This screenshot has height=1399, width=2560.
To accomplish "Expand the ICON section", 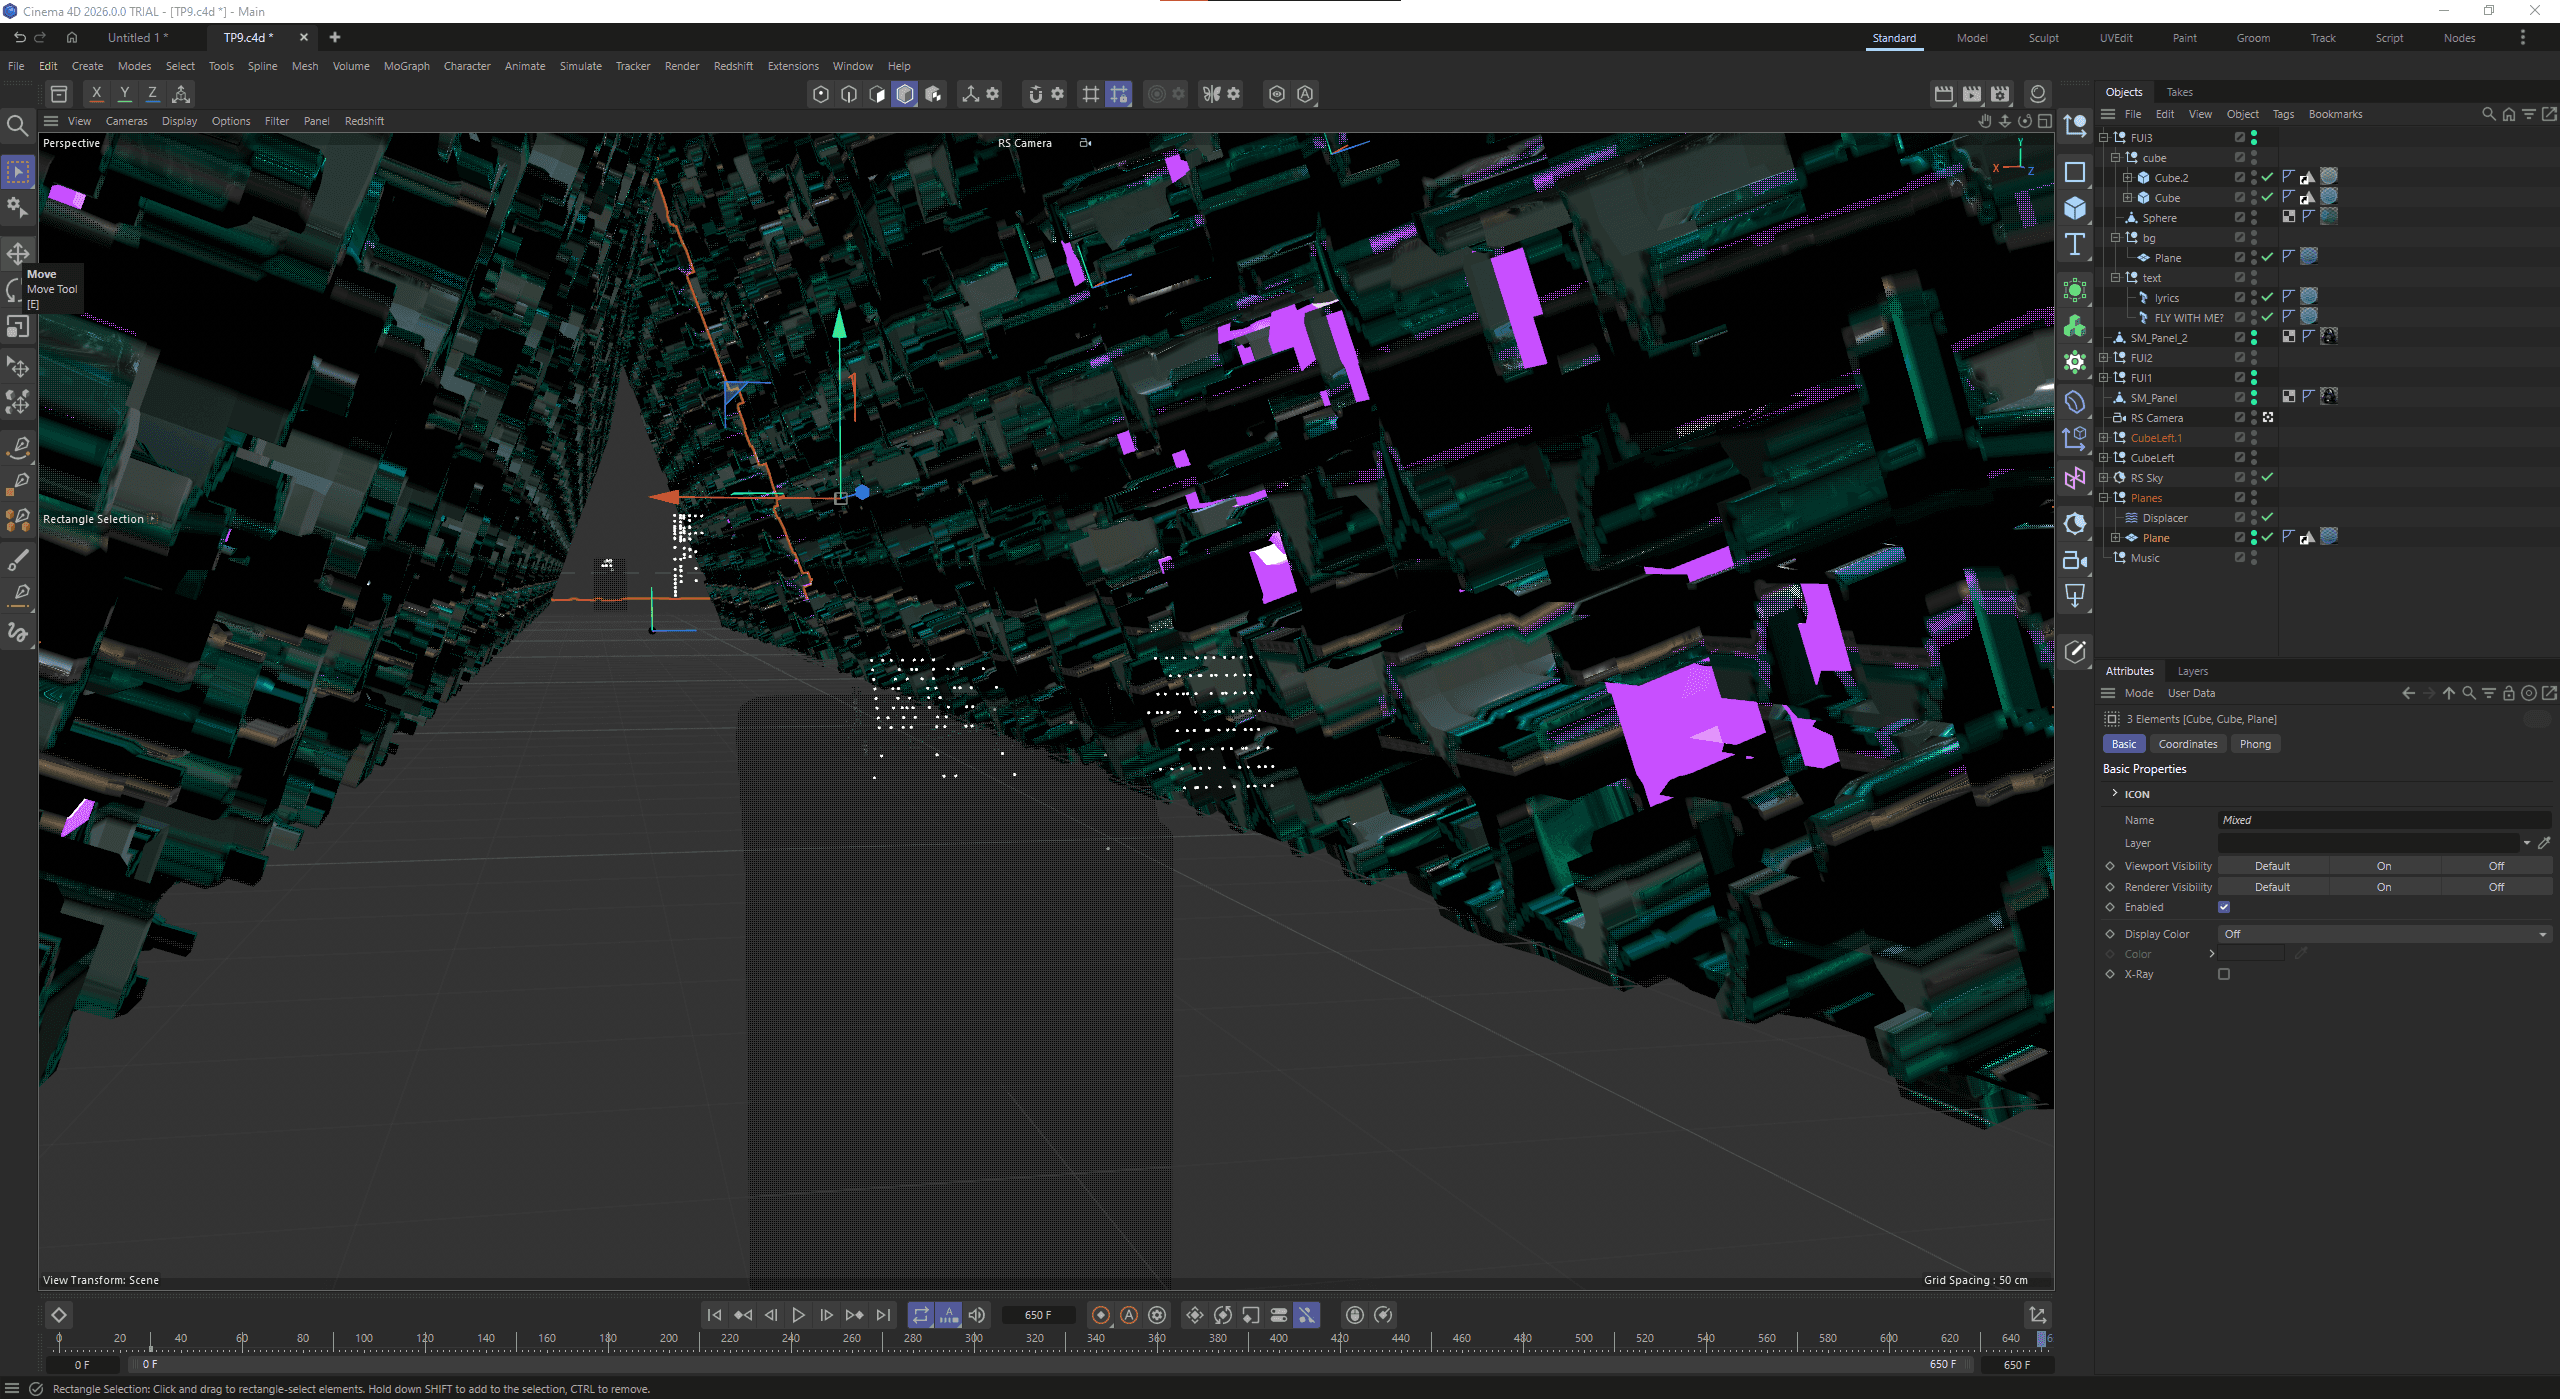I will tap(2115, 793).
